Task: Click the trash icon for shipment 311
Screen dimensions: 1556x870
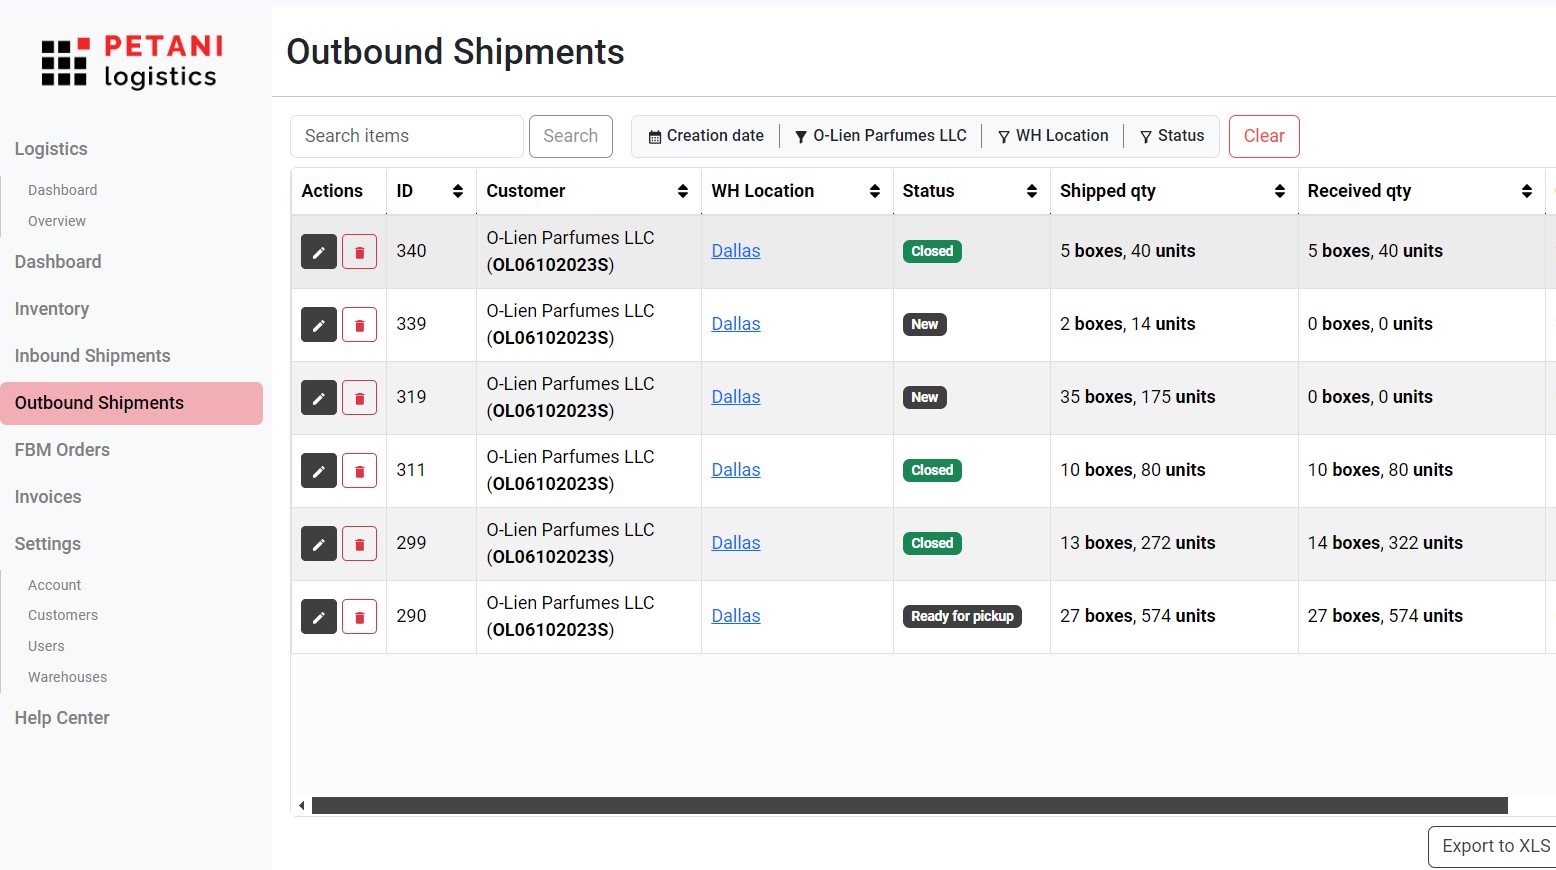Action: (x=359, y=471)
